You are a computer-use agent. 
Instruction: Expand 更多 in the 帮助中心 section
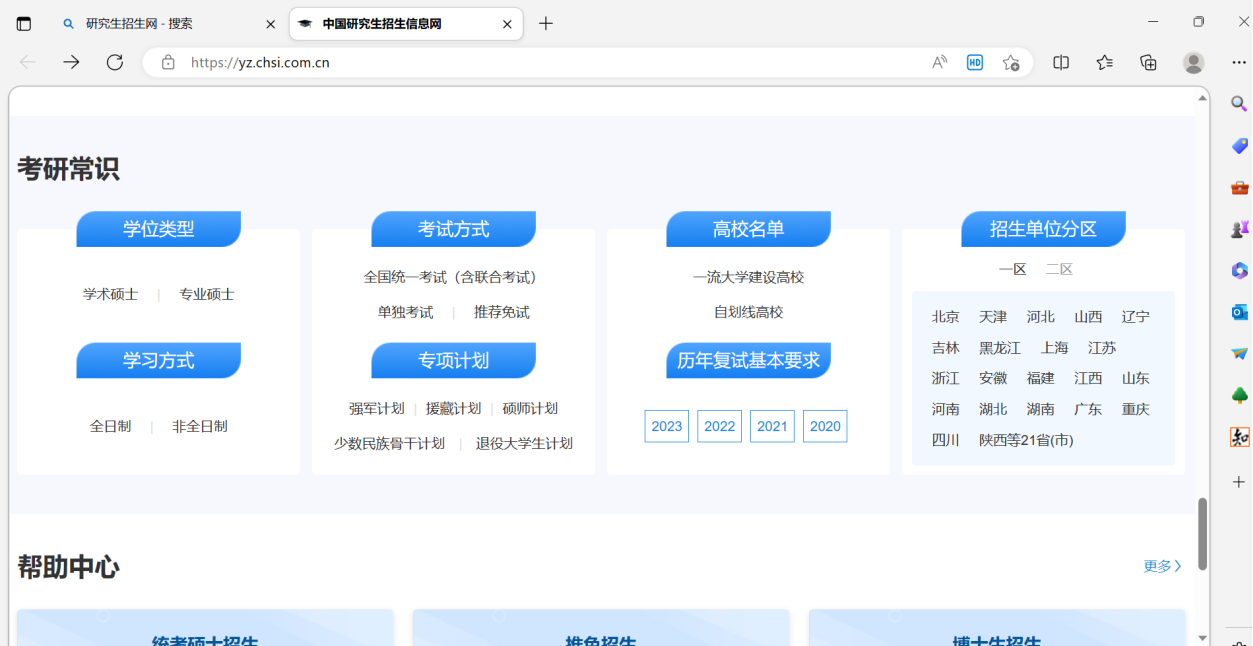click(x=1162, y=566)
